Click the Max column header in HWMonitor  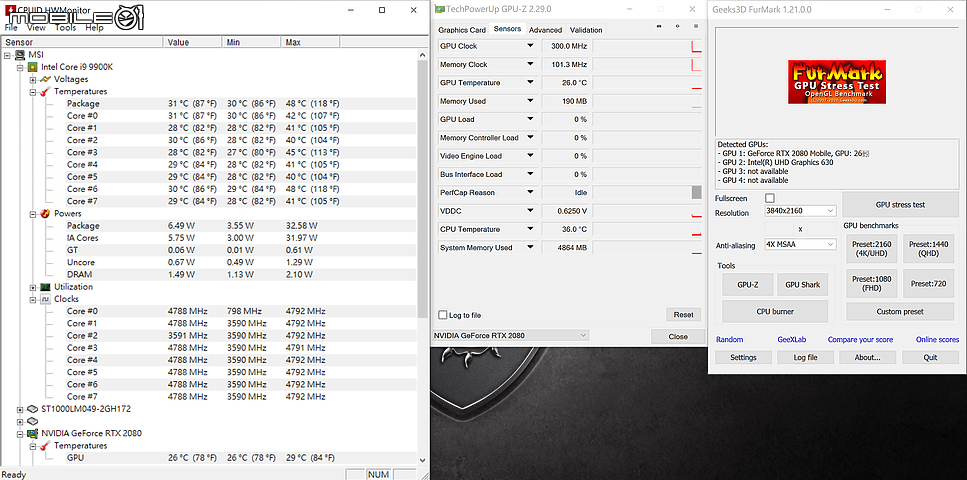(310, 42)
